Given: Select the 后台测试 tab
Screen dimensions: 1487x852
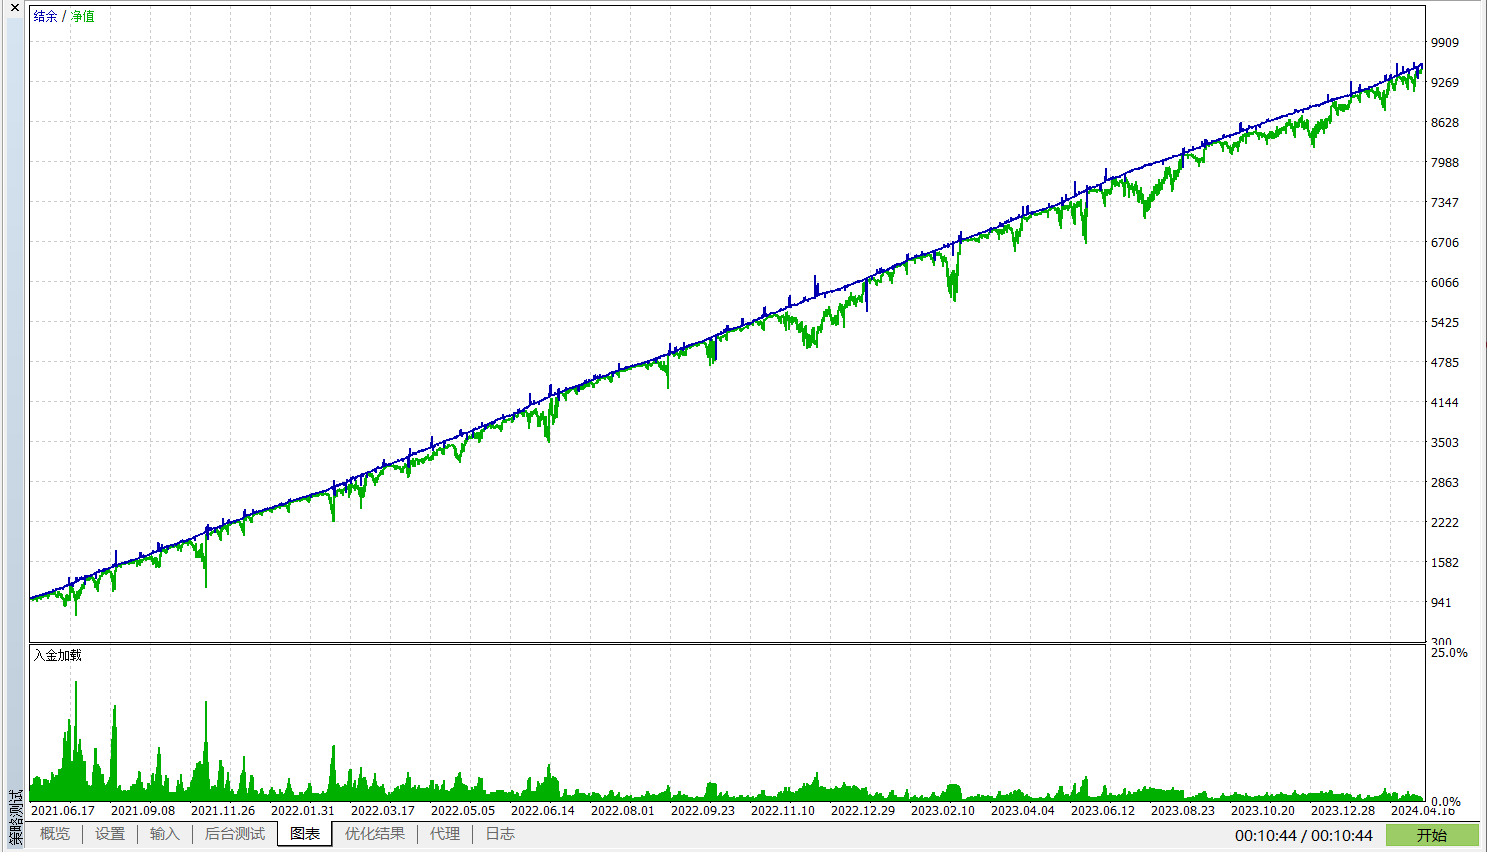Looking at the screenshot, I should click(235, 834).
